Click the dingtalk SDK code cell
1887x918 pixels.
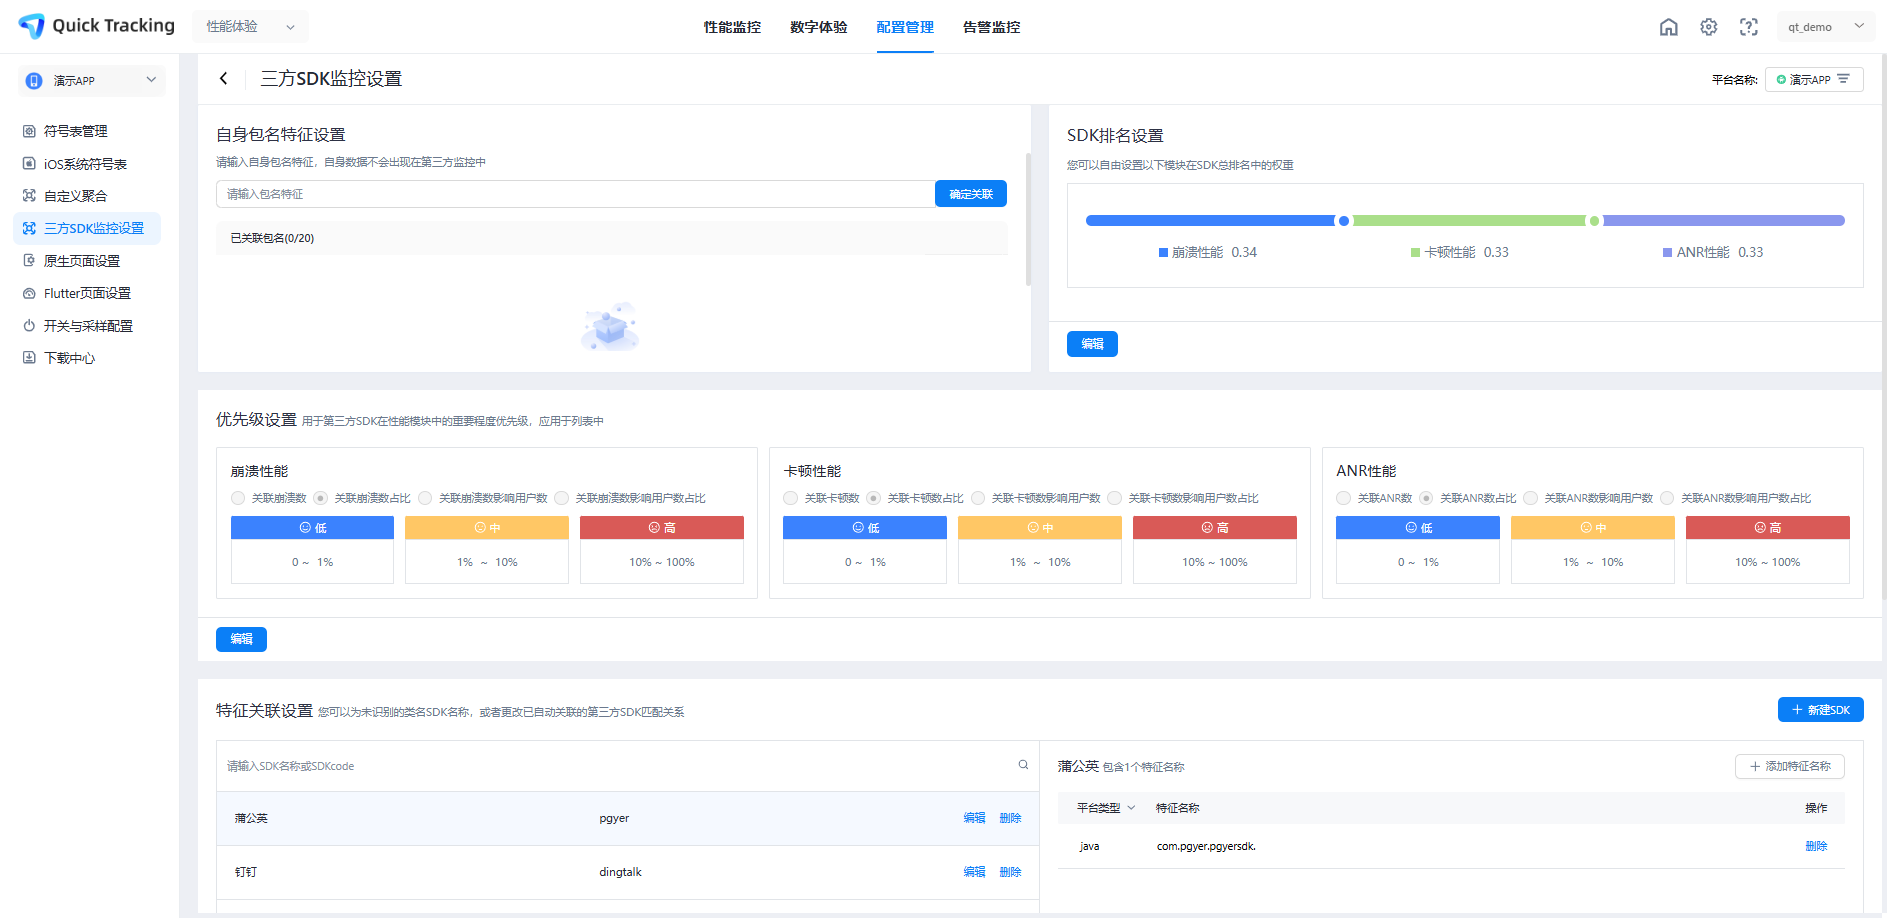coord(620,872)
